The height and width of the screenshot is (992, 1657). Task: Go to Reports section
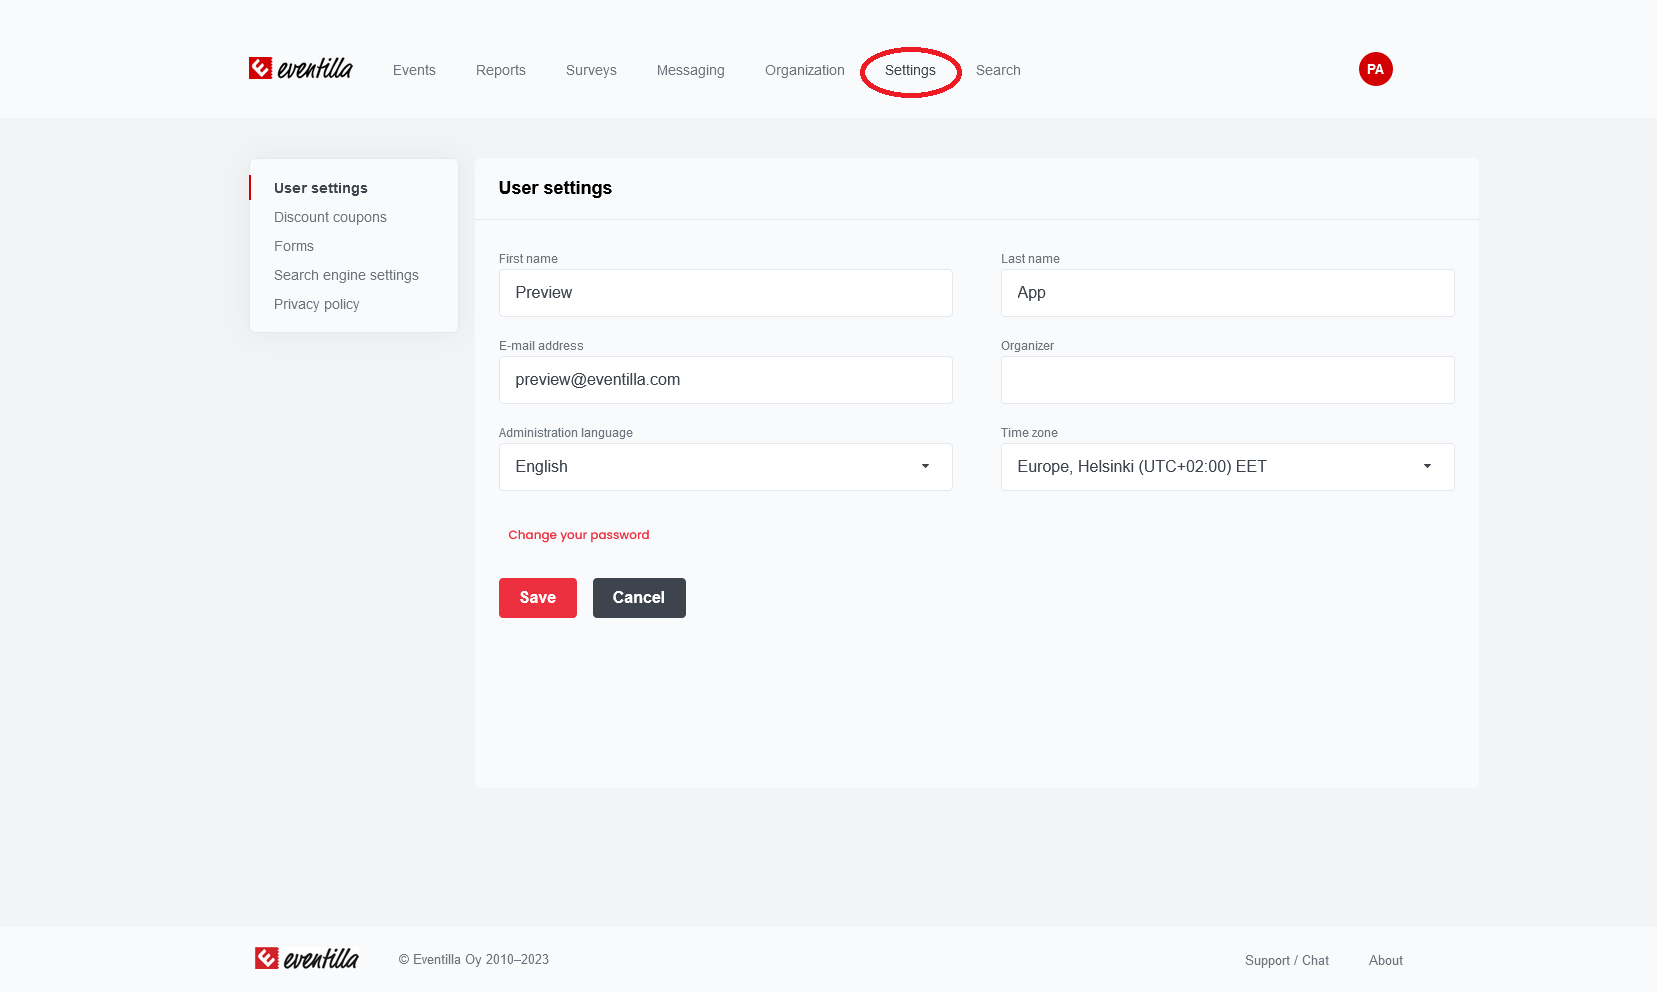click(501, 70)
